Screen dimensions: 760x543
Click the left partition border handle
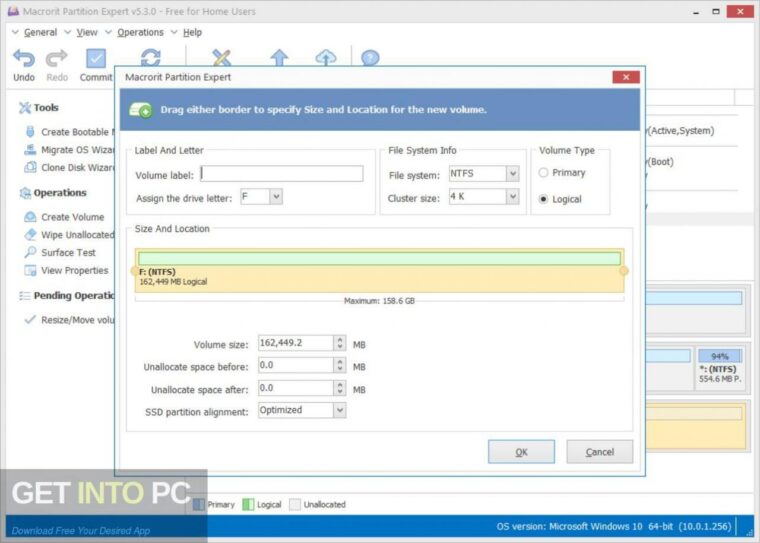point(135,271)
